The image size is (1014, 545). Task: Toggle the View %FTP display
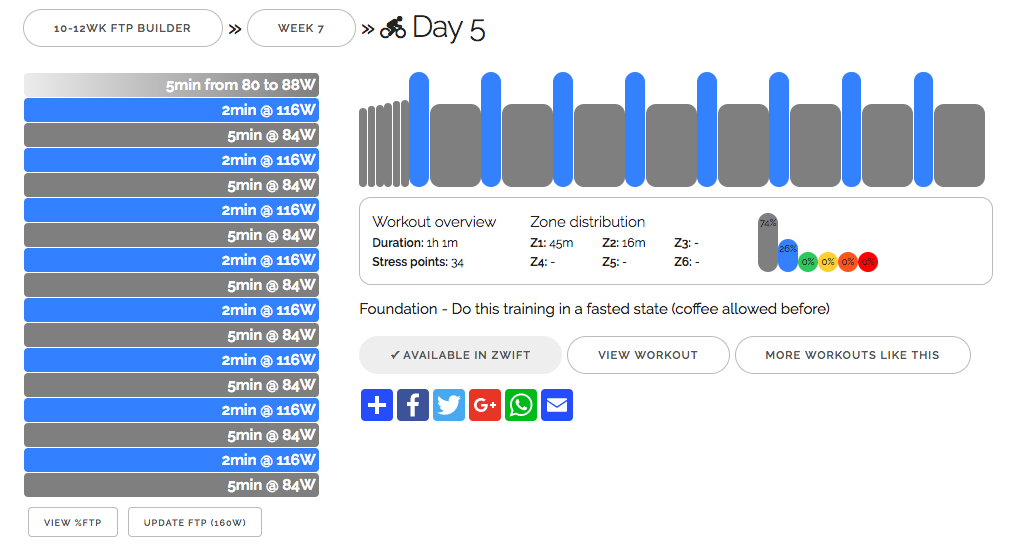tap(73, 522)
